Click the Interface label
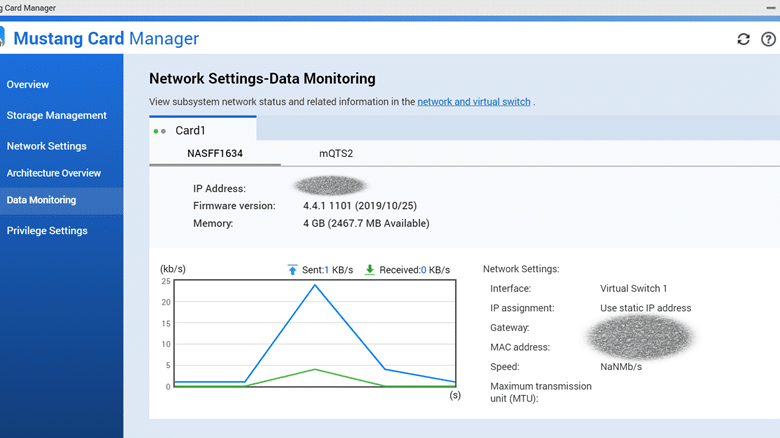 pyautogui.click(x=510, y=289)
